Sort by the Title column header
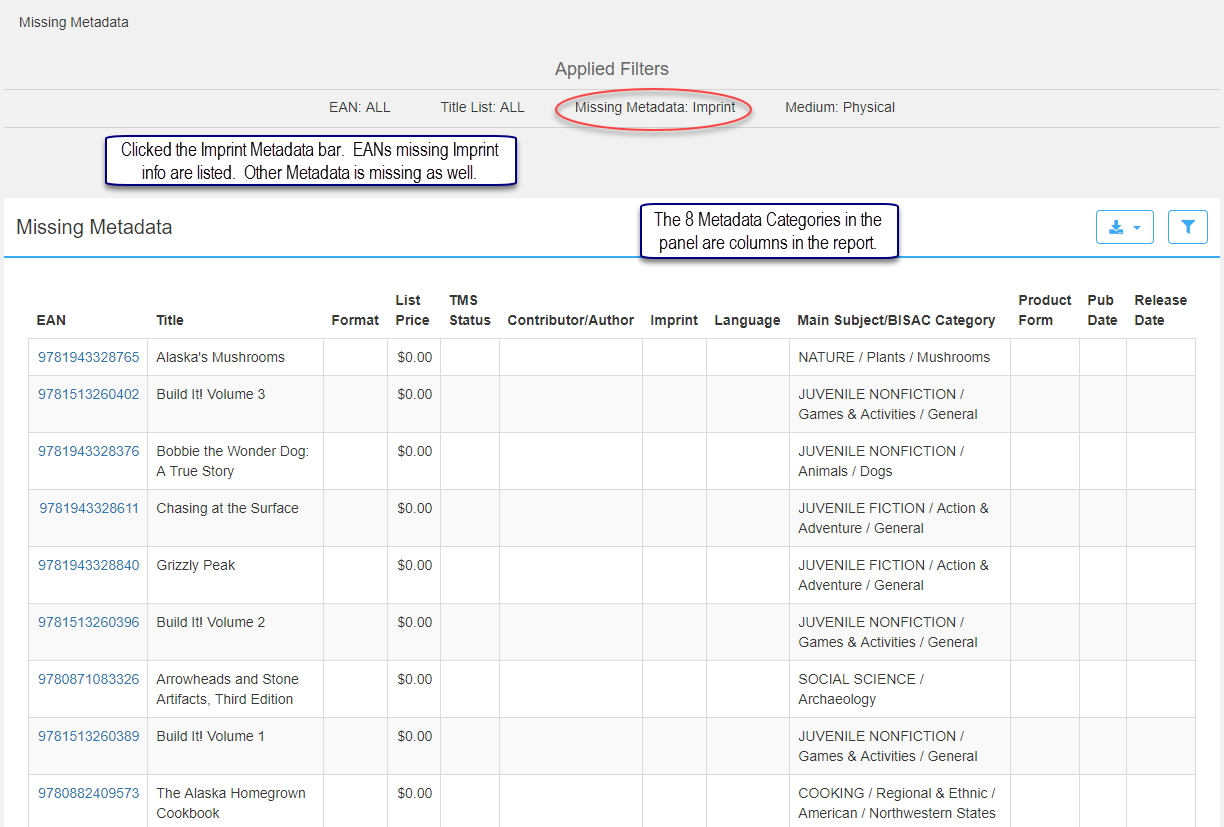This screenshot has width=1224, height=827. [170, 320]
